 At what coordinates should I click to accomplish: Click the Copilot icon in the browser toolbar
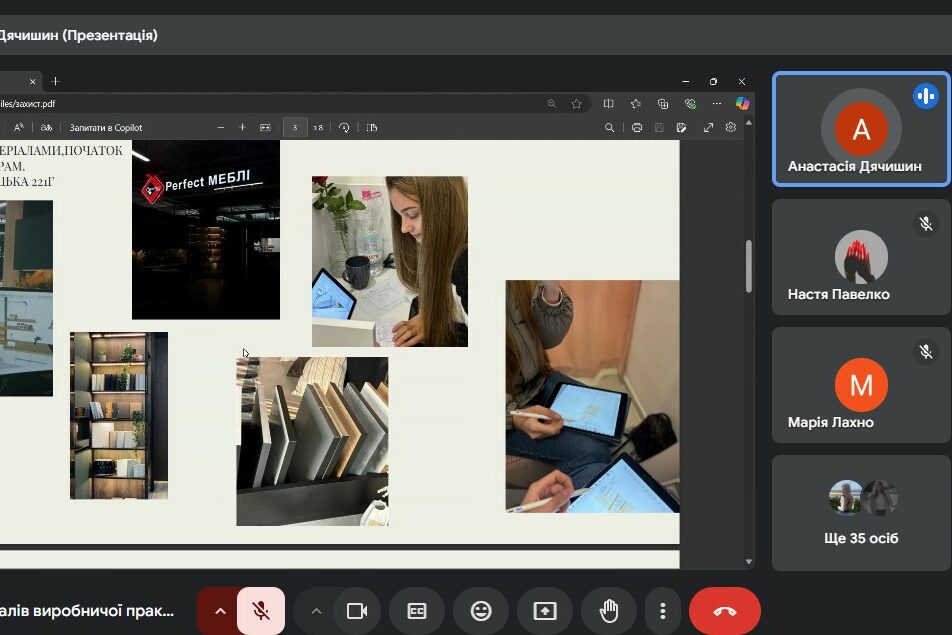pyautogui.click(x=742, y=103)
